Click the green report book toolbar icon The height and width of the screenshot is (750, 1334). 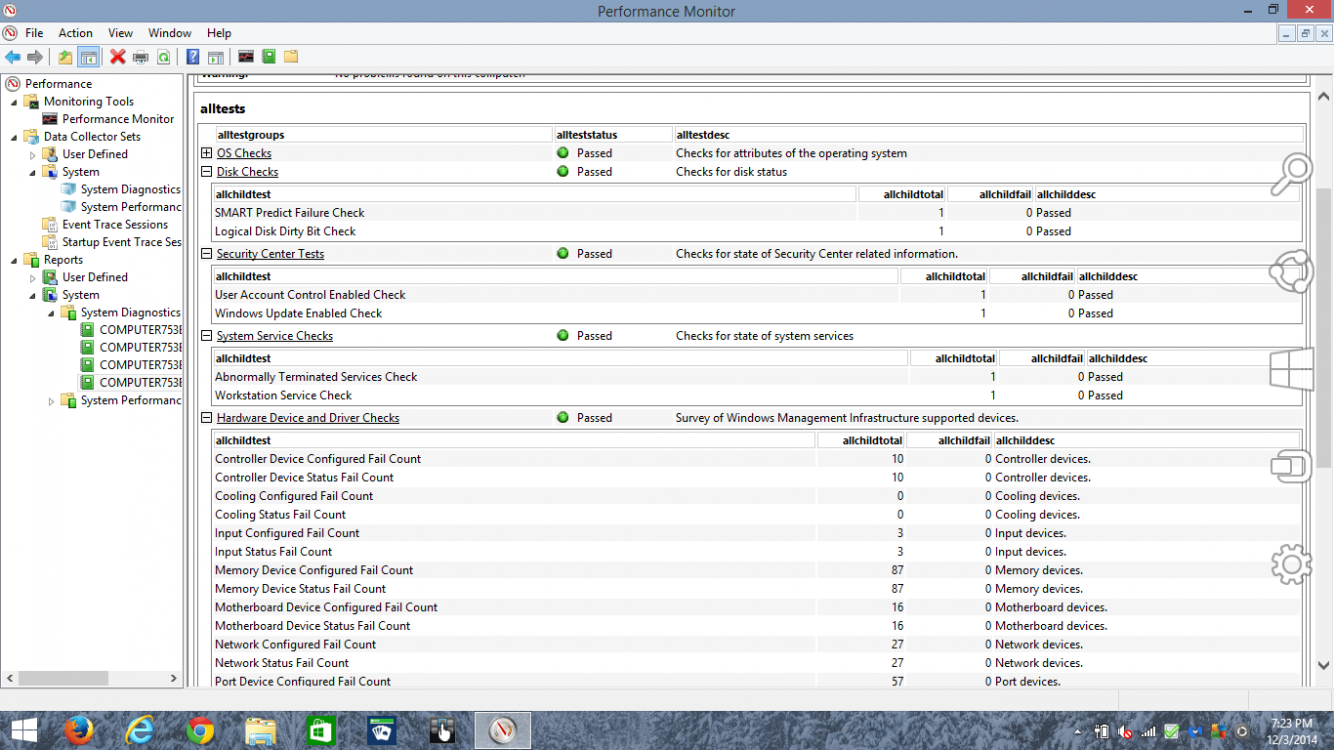[x=269, y=57]
